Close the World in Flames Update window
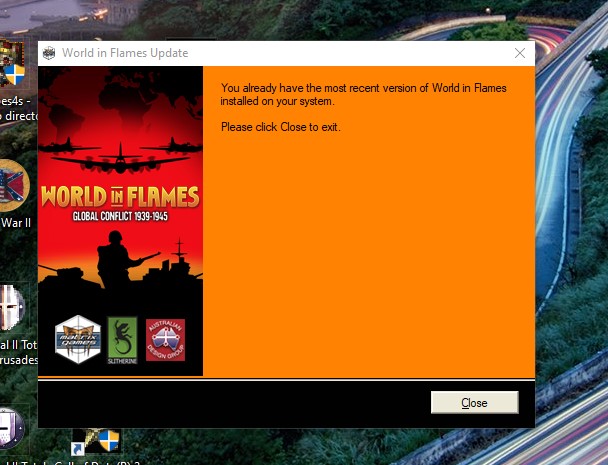This screenshot has height=465, width=608. pyautogui.click(x=520, y=53)
